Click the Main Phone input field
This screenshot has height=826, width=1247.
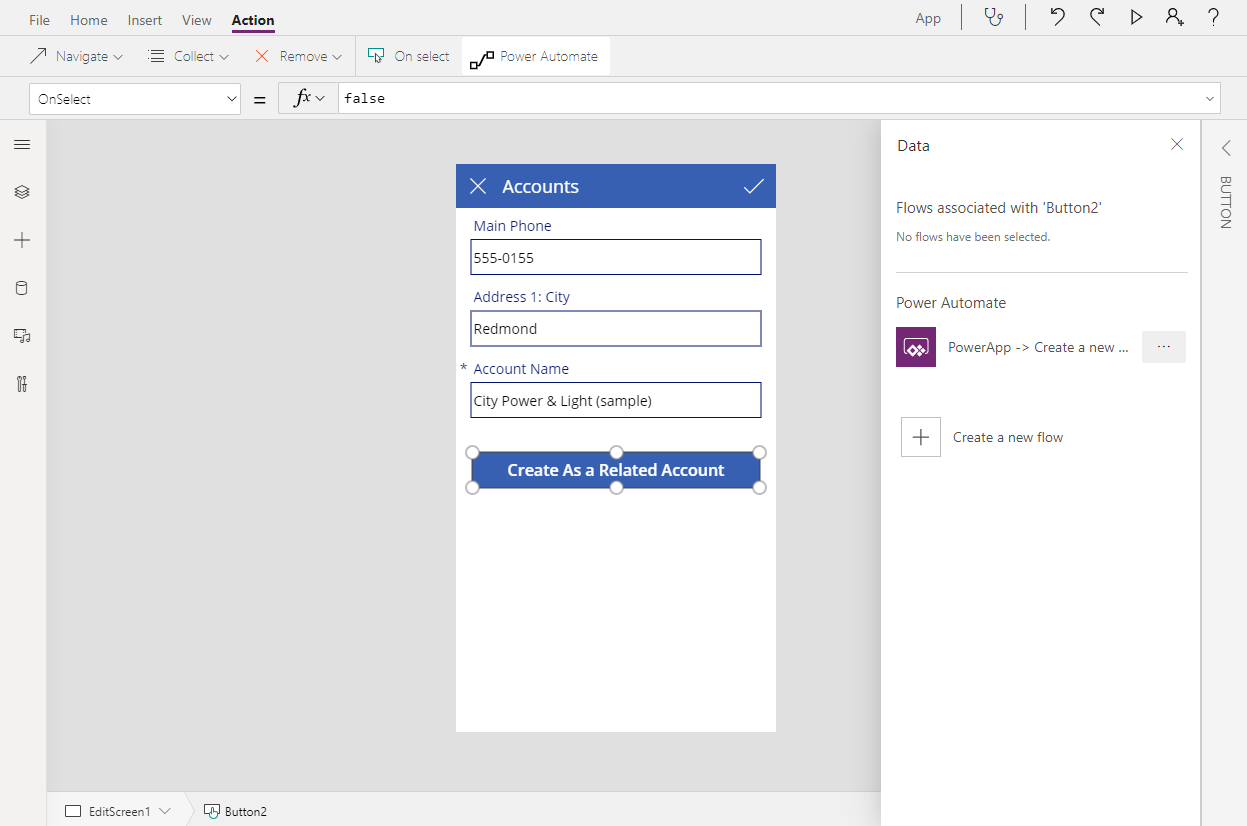coord(616,257)
